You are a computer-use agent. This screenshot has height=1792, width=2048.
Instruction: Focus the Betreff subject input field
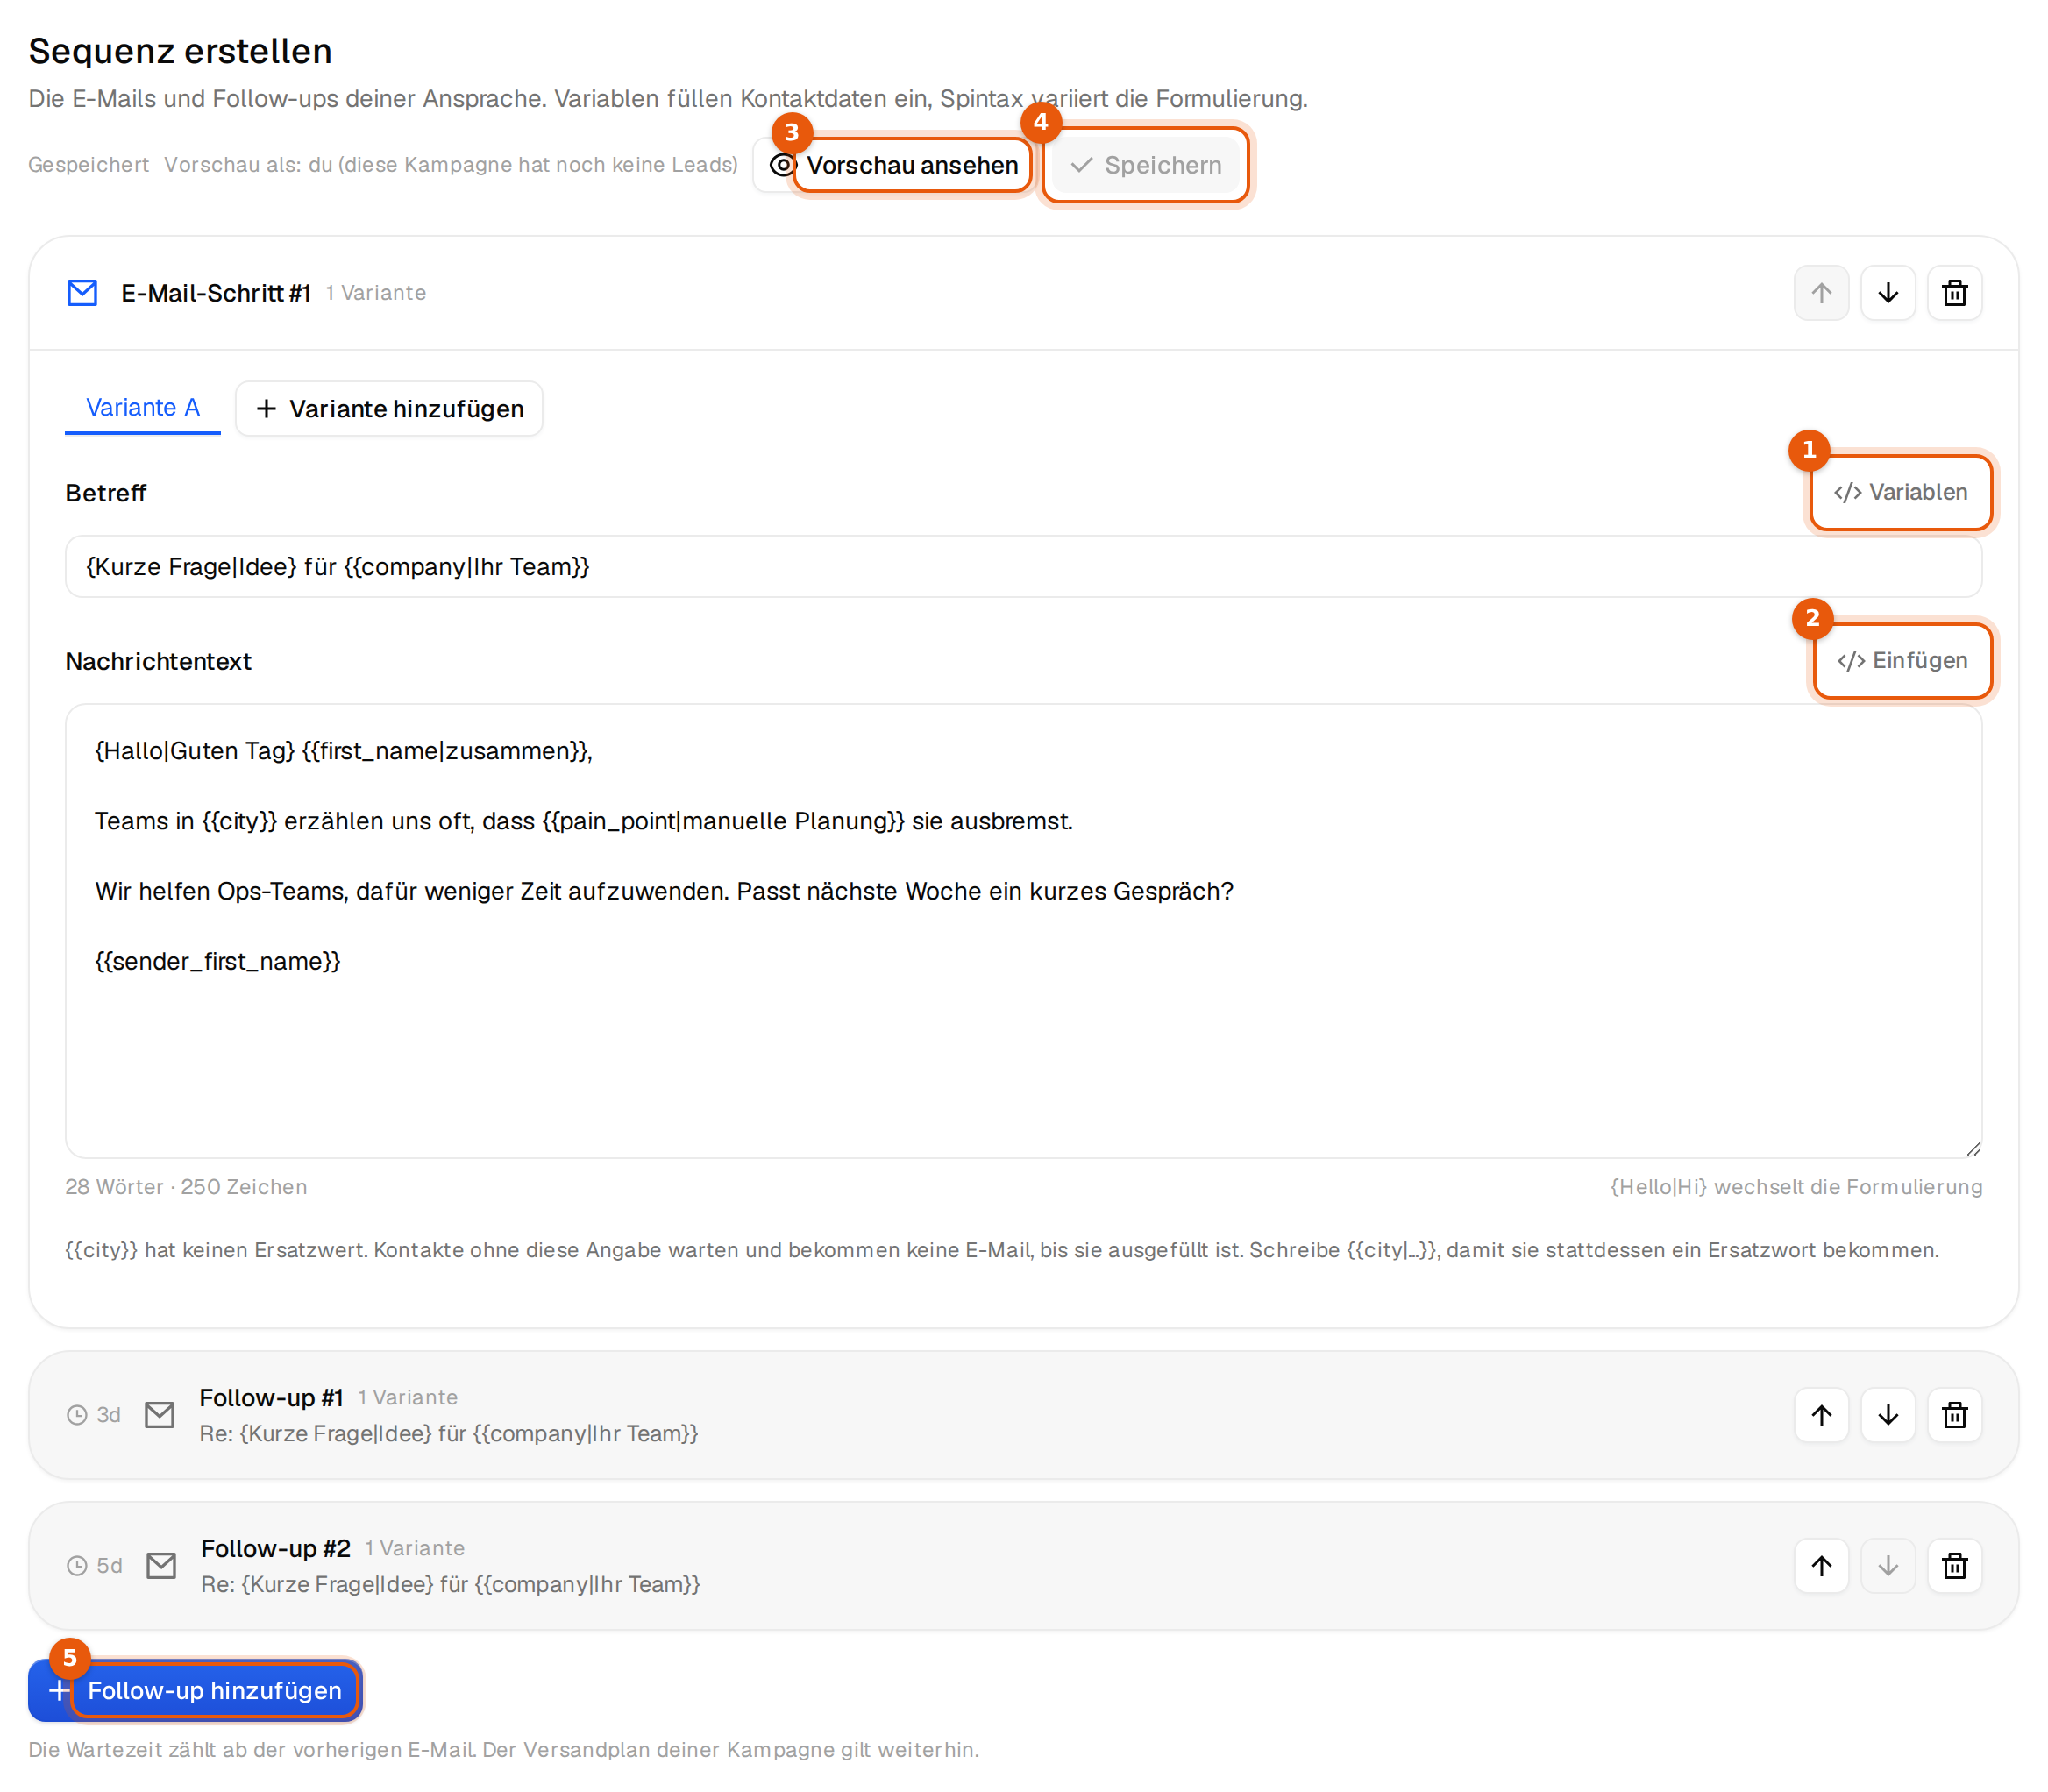pyautogui.click(x=1023, y=566)
